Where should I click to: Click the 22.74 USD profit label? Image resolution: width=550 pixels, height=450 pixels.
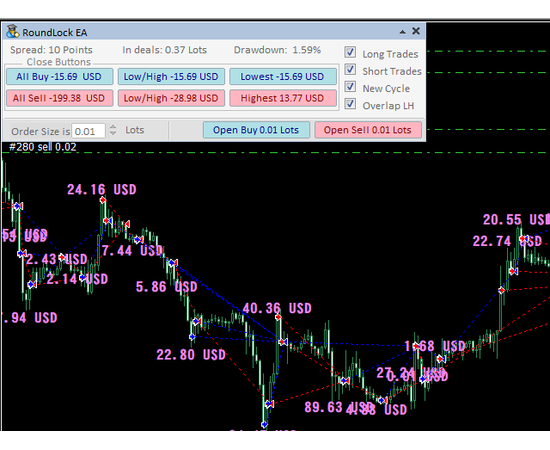click(507, 241)
